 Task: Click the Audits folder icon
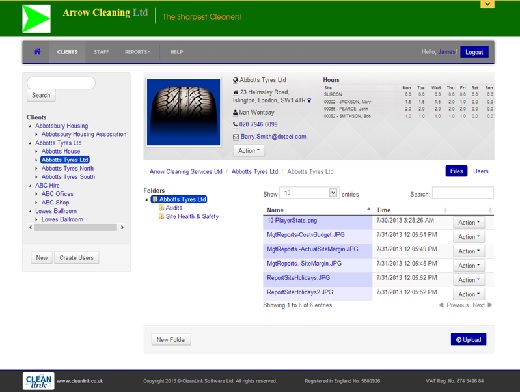point(161,208)
